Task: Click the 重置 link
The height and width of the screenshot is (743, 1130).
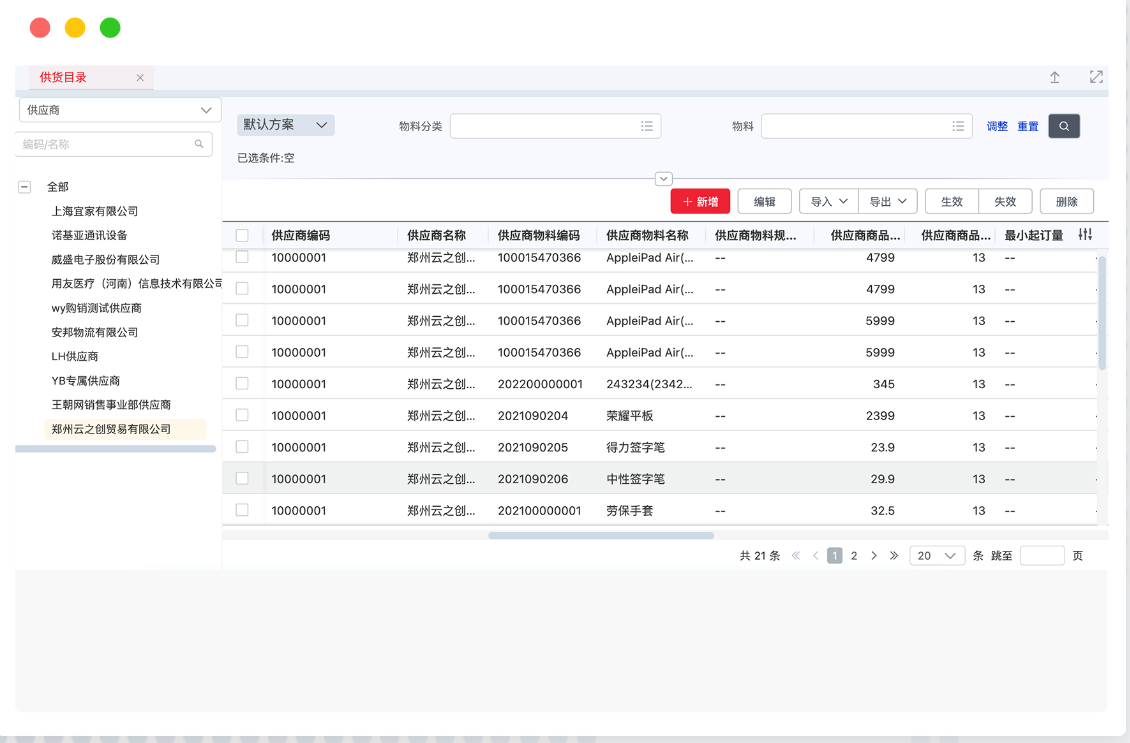Action: pyautogui.click(x=1028, y=126)
